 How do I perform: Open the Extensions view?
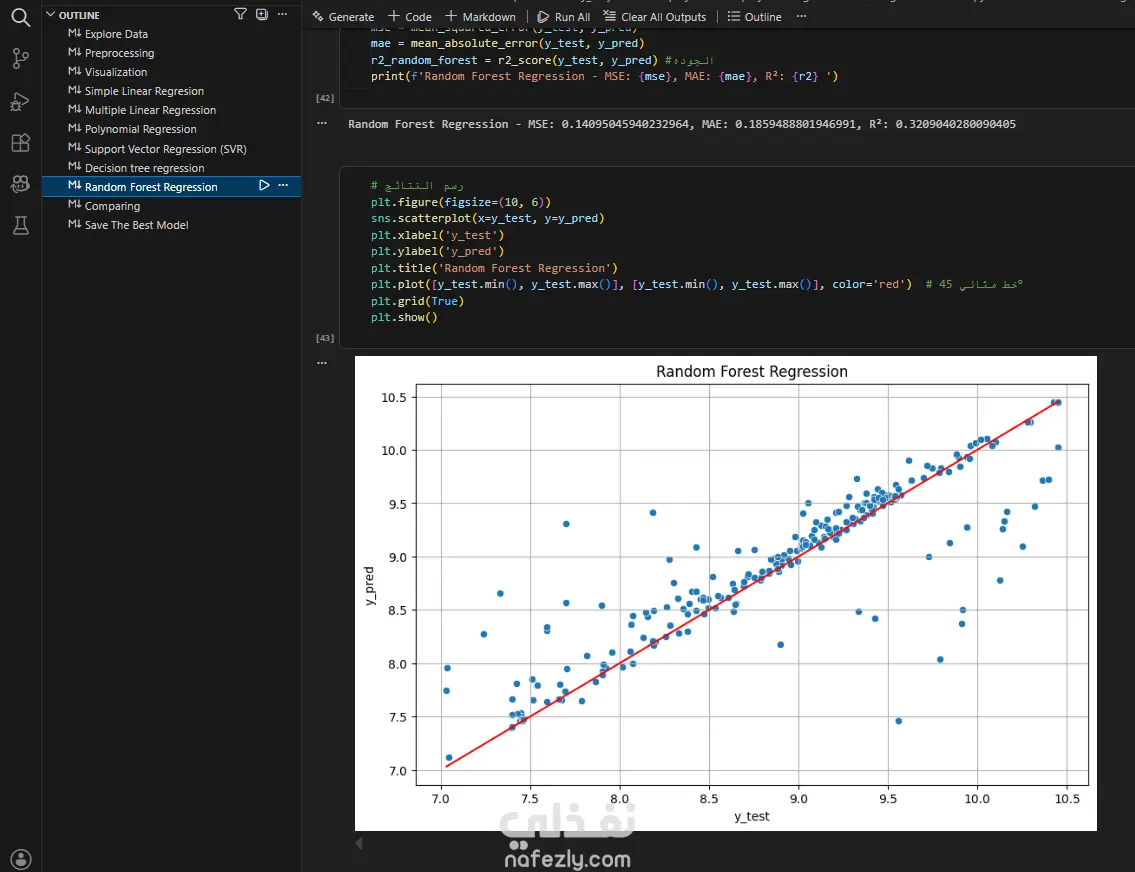pyautogui.click(x=21, y=143)
